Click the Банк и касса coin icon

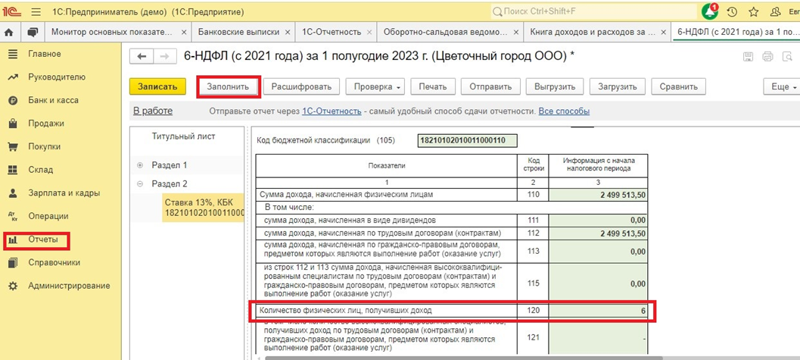click(13, 100)
